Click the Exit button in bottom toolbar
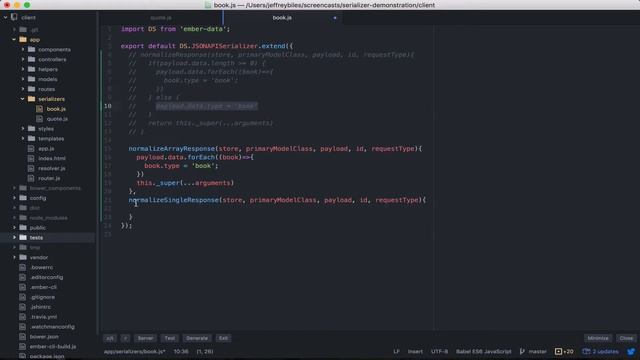Viewport: 640px width, 360px height. [223, 338]
